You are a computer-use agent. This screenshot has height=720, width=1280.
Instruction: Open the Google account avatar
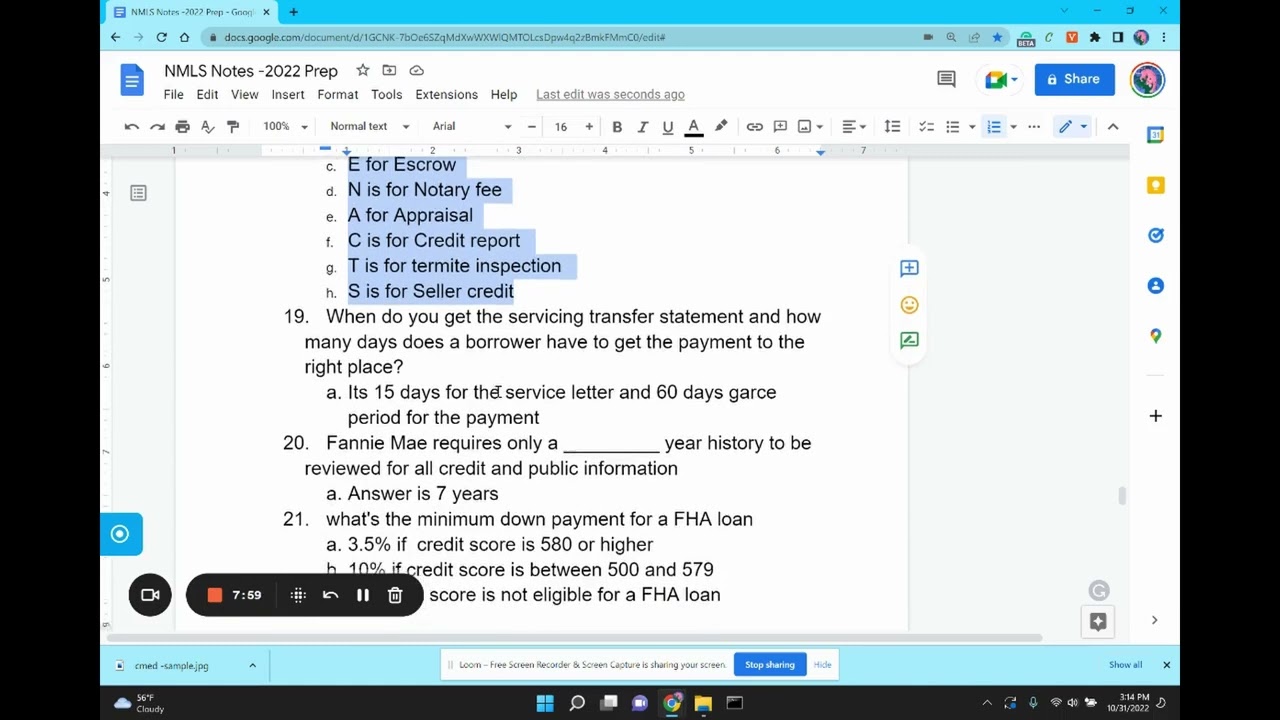coord(1147,80)
